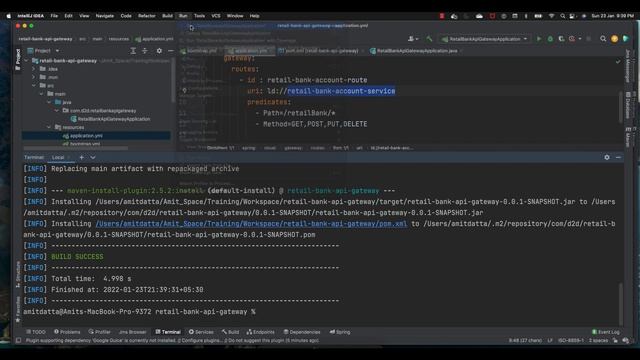Start debugging with the bug icon
Viewport: 640px width, 360px height.
pos(550,39)
